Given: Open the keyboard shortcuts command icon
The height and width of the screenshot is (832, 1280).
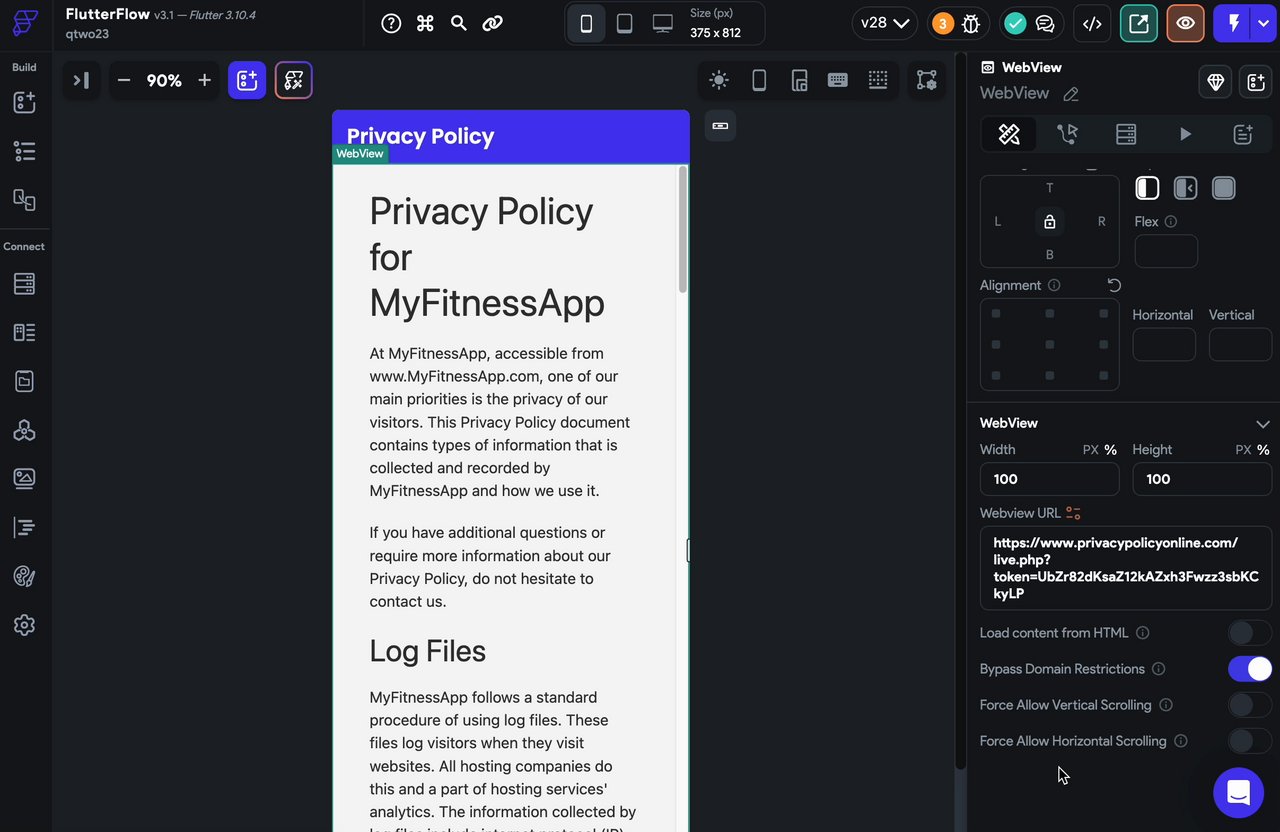Looking at the screenshot, I should (425, 23).
